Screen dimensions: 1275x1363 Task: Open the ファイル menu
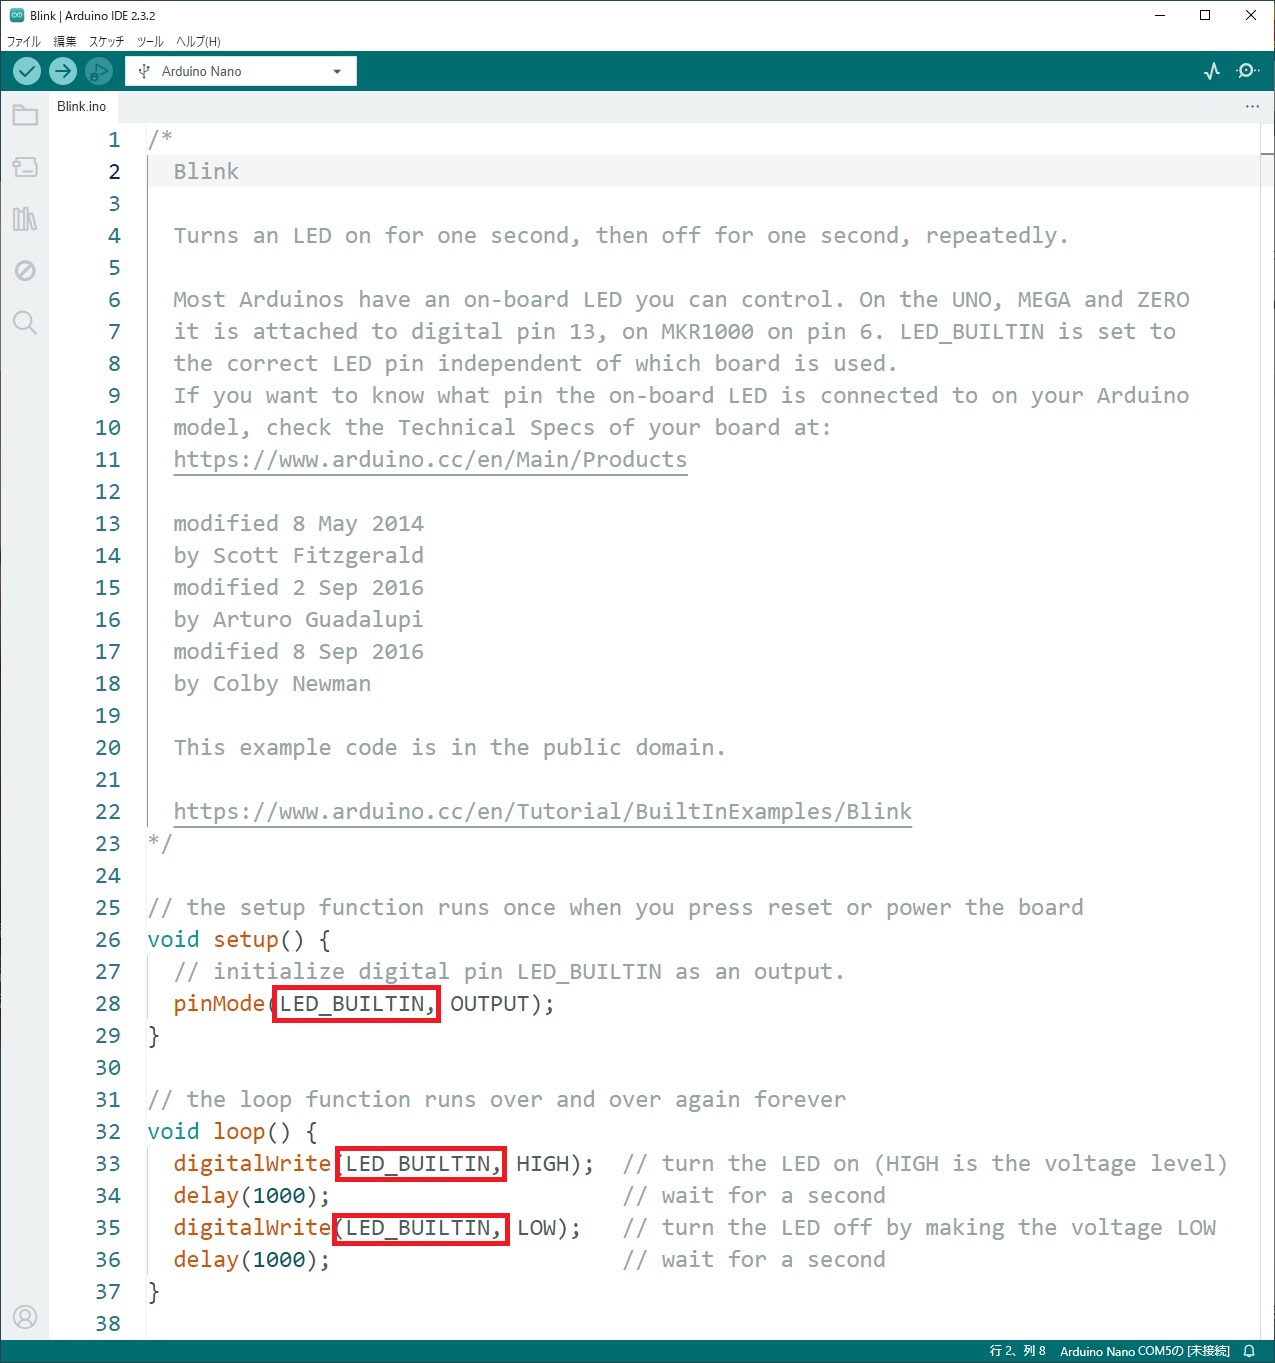tap(24, 41)
